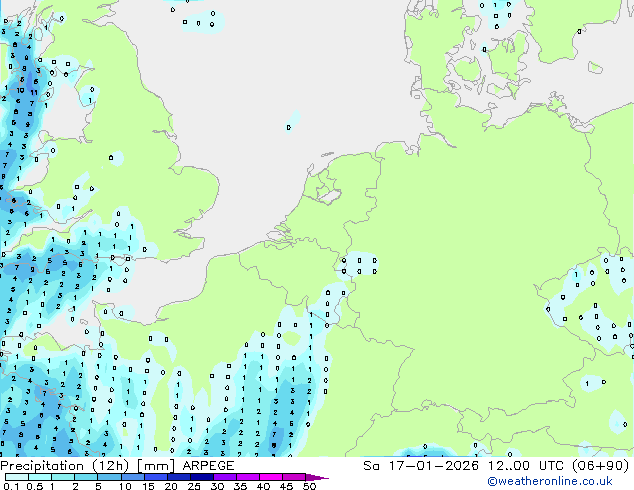Select the legend swatch between 15 and 20

point(155,477)
